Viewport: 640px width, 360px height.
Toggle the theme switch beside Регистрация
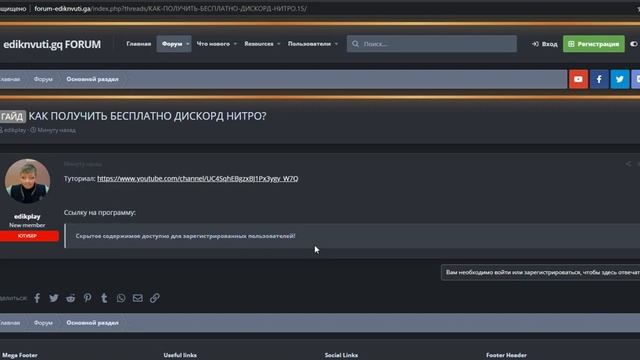tap(634, 44)
